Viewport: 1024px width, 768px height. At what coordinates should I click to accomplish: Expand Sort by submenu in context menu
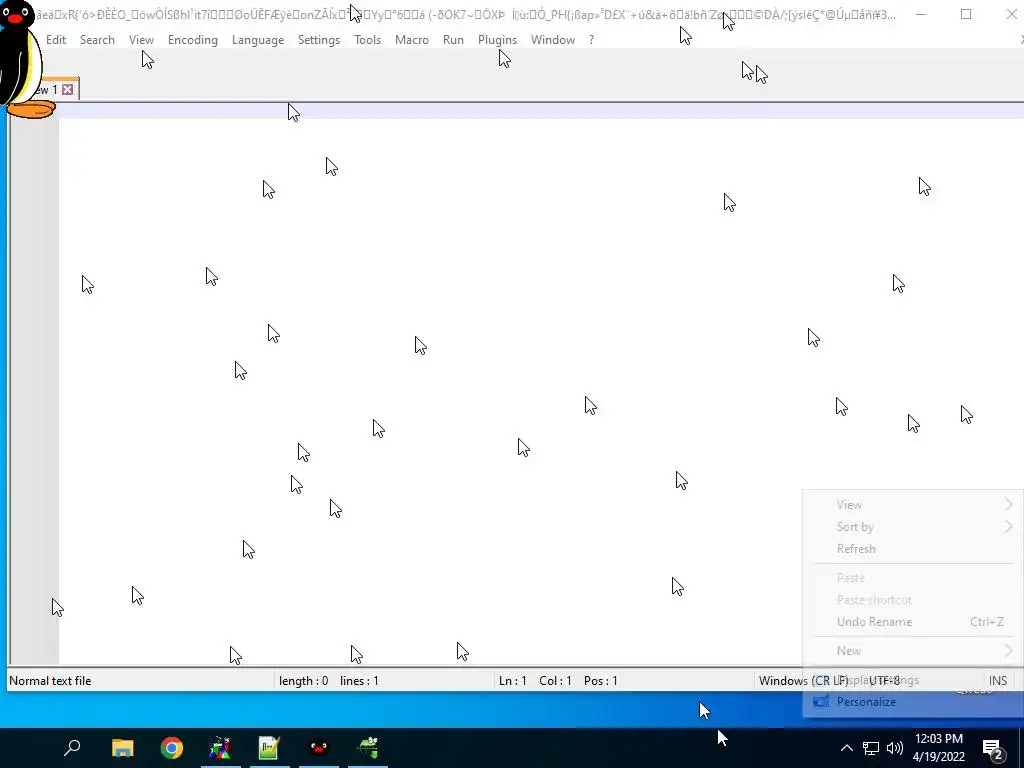click(x=913, y=527)
